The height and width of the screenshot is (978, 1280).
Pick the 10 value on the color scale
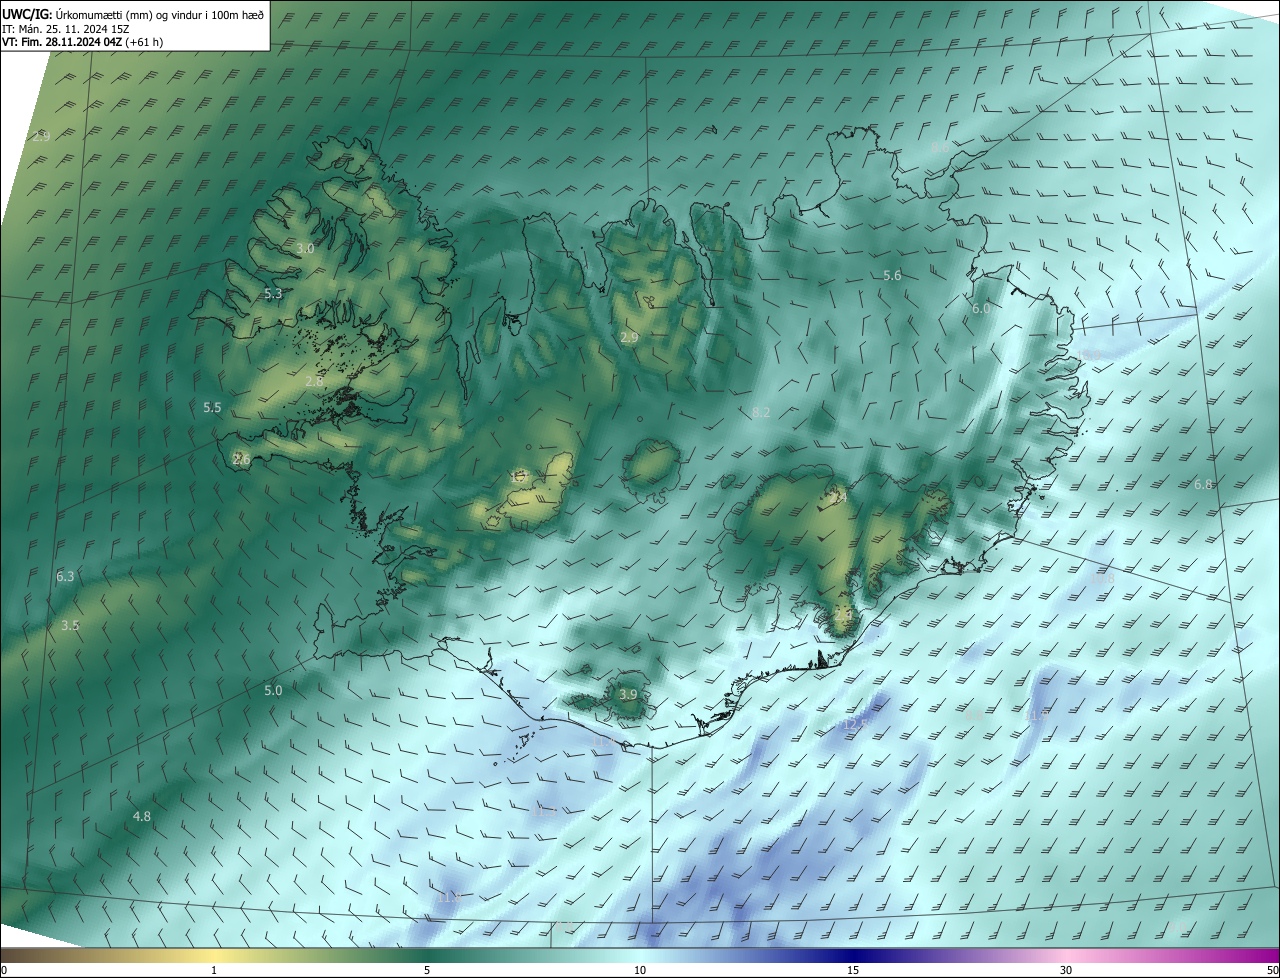[x=640, y=970]
